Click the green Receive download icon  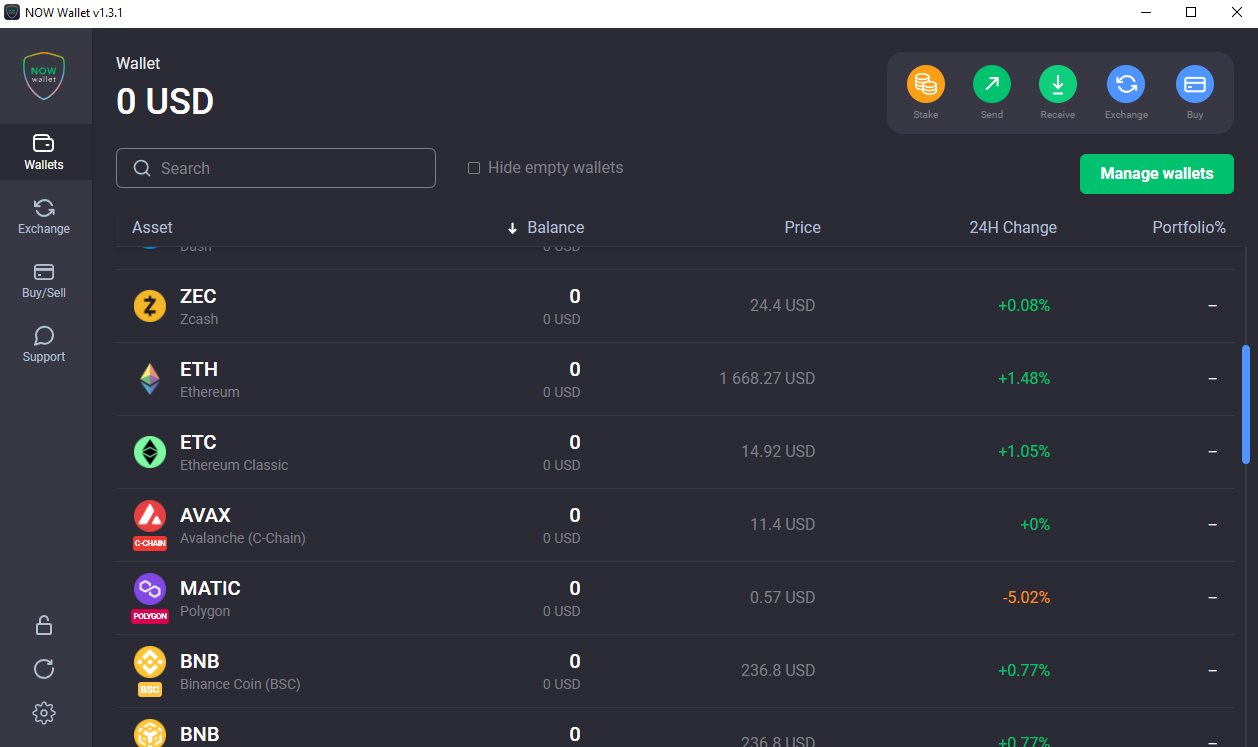[x=1058, y=84]
